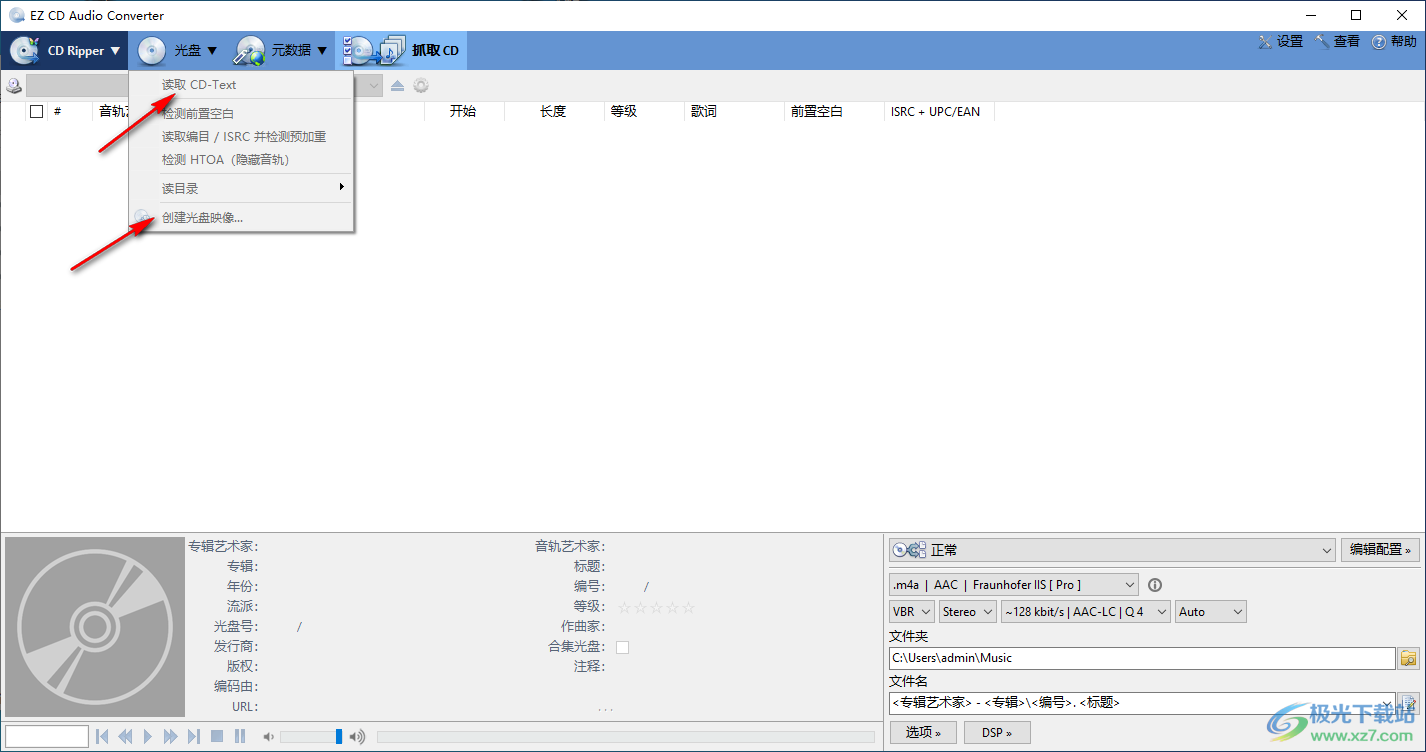Expand the 读目录 submenu
Screen dimensions: 1426x752
point(241,188)
